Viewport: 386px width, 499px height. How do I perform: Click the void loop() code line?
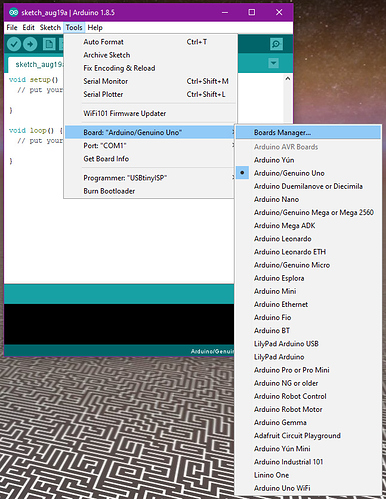click(x=36, y=130)
